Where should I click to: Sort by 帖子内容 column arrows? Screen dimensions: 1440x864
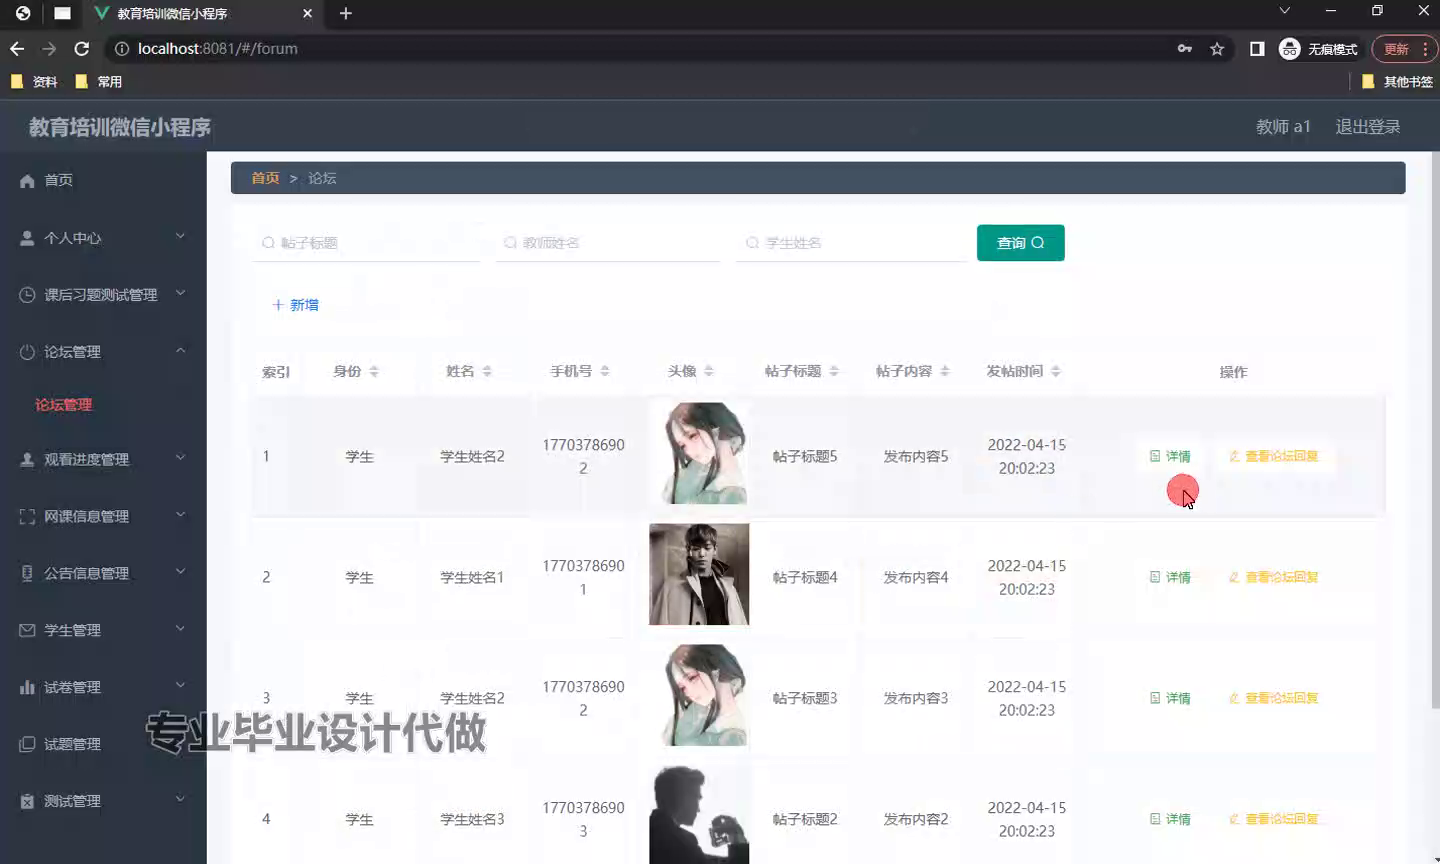945,371
